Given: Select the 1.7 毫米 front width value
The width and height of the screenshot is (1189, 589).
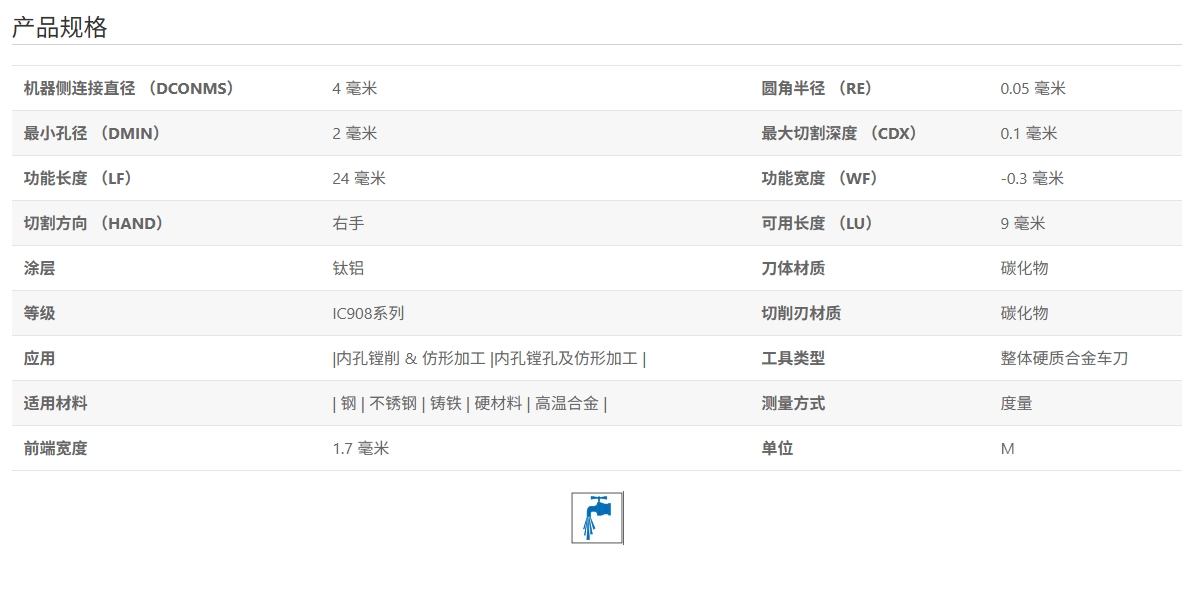Looking at the screenshot, I should point(360,448).
